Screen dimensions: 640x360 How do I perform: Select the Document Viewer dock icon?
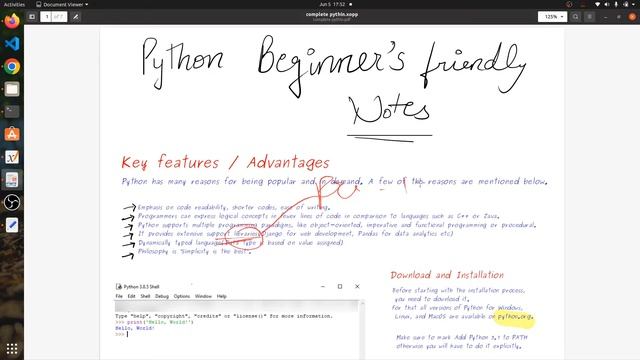point(12,180)
